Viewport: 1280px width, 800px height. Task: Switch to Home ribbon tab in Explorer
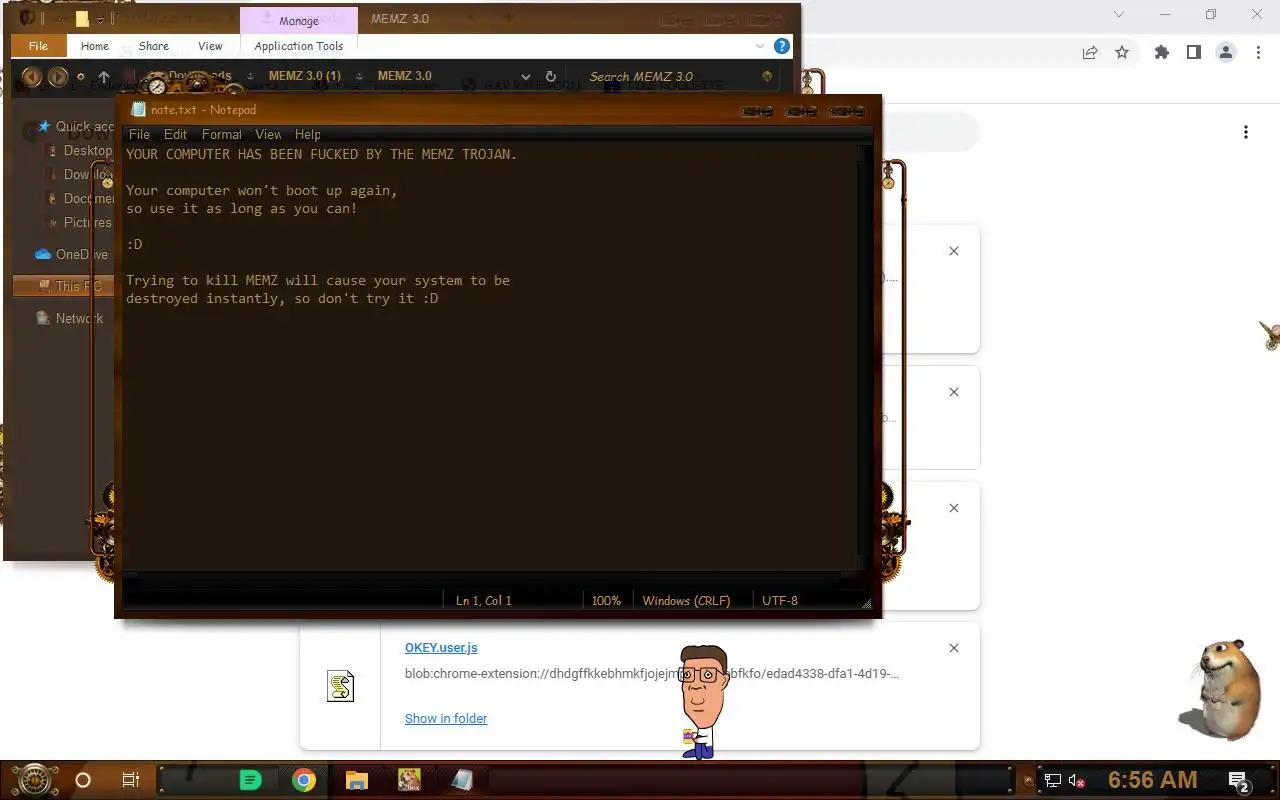(95, 46)
